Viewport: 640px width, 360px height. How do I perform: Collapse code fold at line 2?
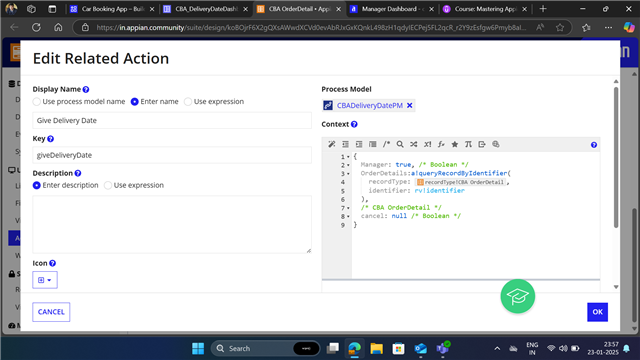pyautogui.click(x=348, y=165)
